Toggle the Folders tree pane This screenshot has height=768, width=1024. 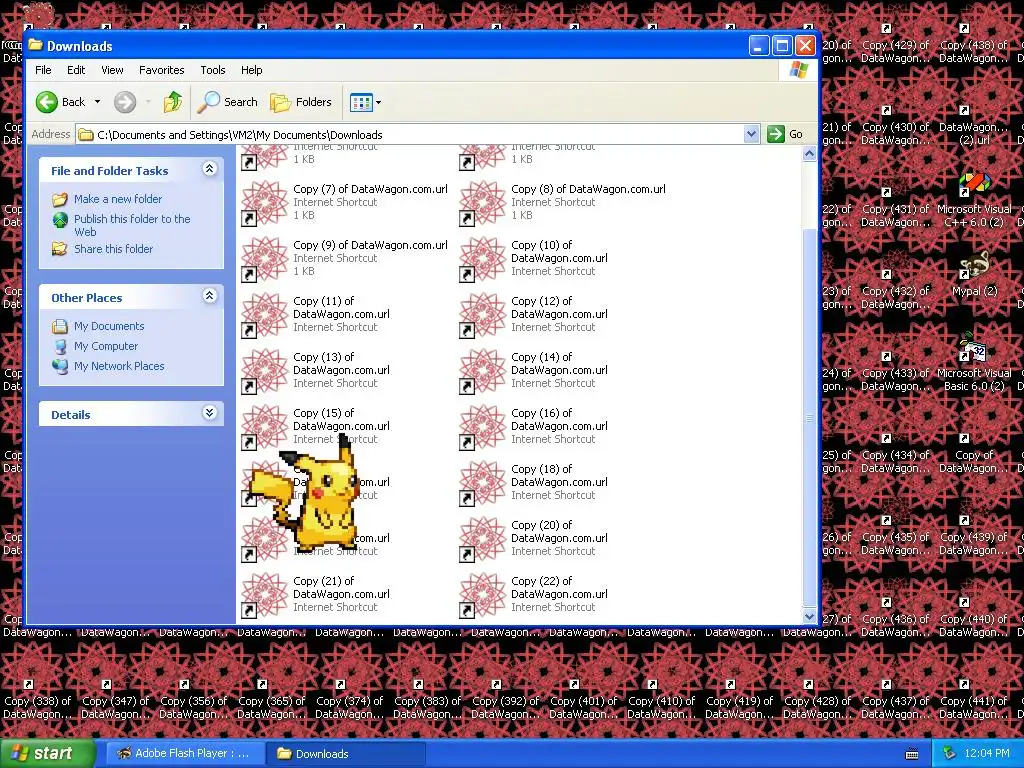pos(301,102)
